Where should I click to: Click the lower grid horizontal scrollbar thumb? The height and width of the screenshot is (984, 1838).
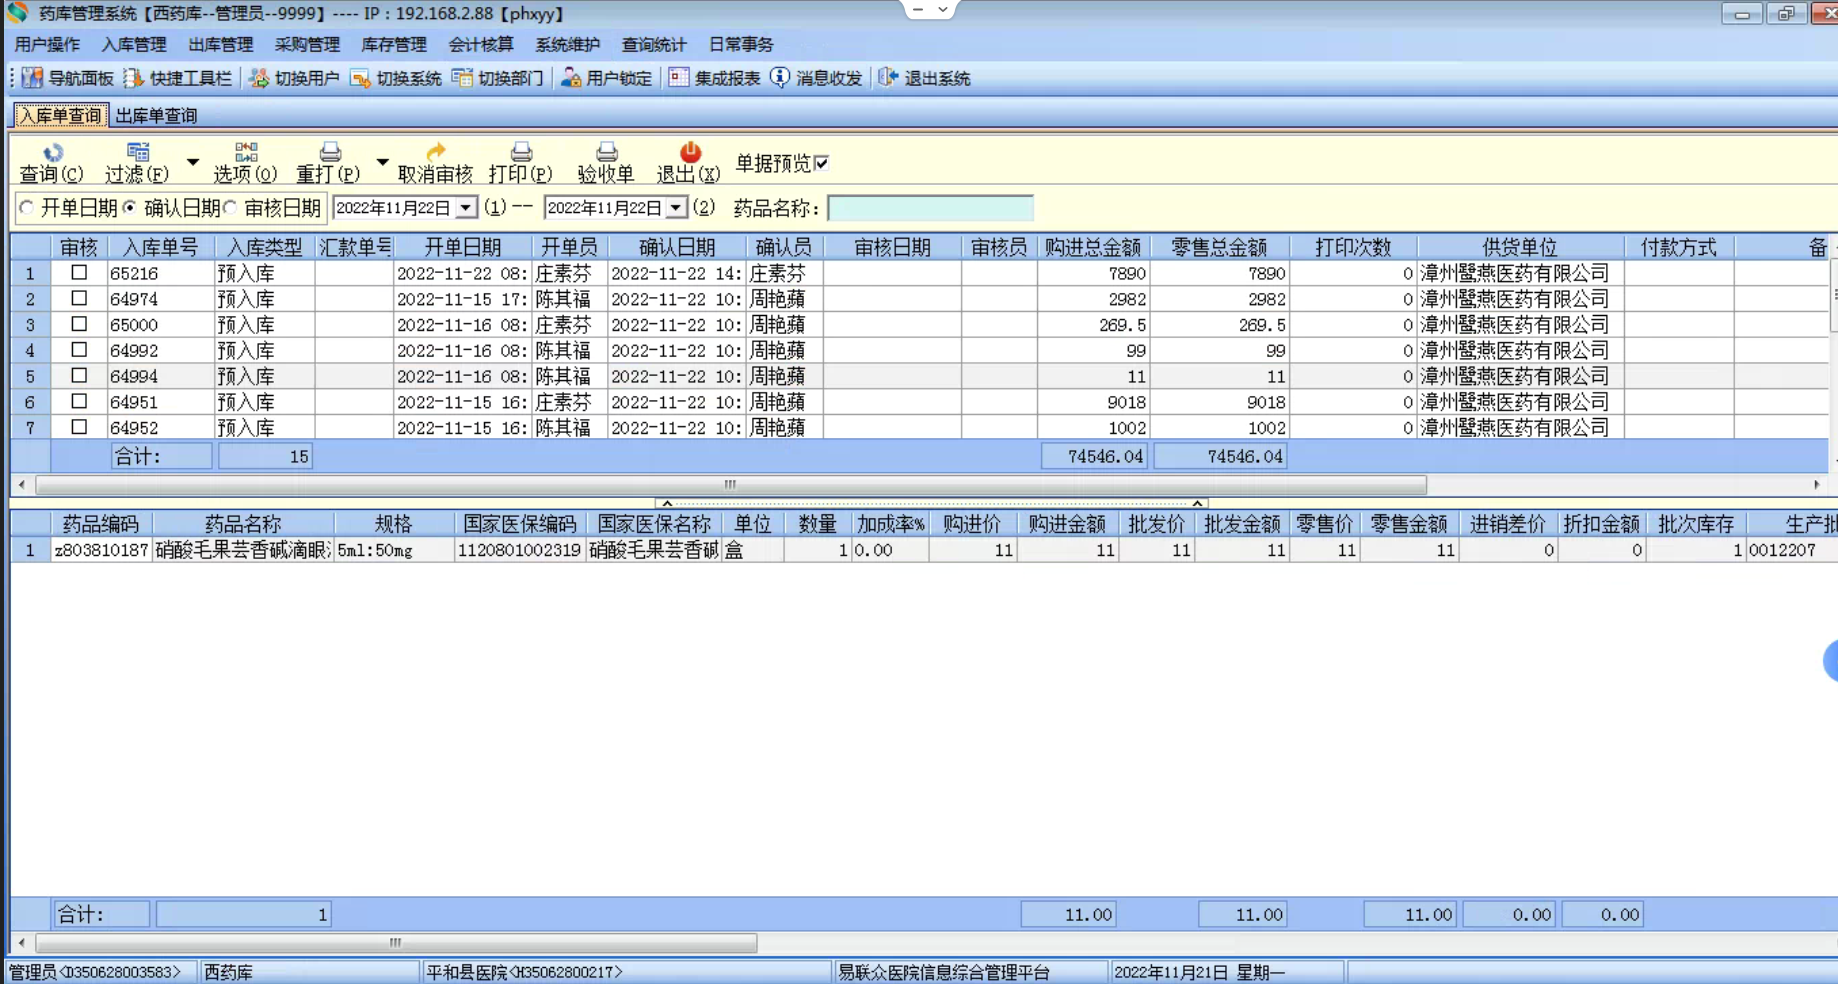[396, 943]
